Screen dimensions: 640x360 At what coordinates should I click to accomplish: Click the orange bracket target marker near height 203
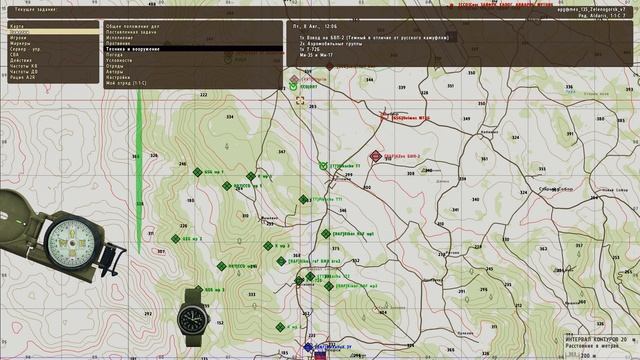[300, 100]
